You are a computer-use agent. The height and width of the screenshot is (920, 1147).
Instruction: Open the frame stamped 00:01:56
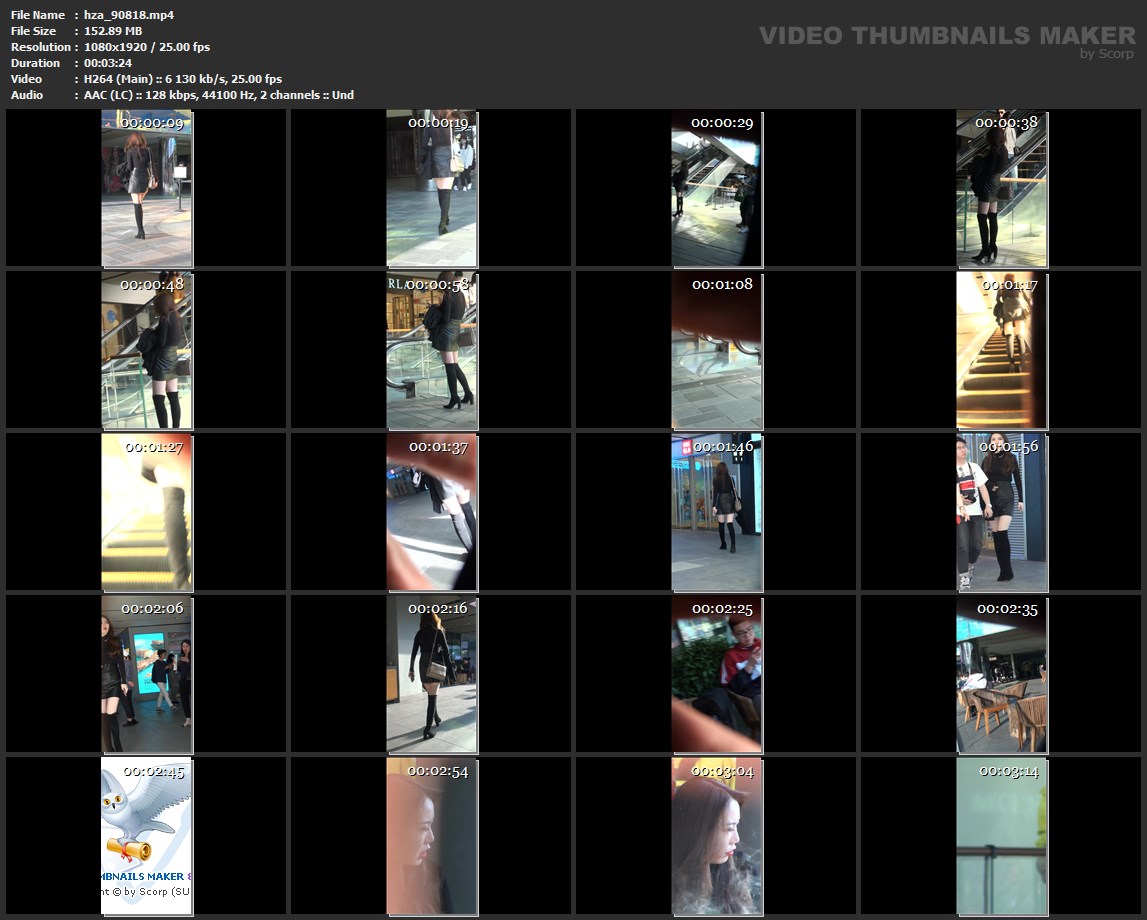point(1001,512)
